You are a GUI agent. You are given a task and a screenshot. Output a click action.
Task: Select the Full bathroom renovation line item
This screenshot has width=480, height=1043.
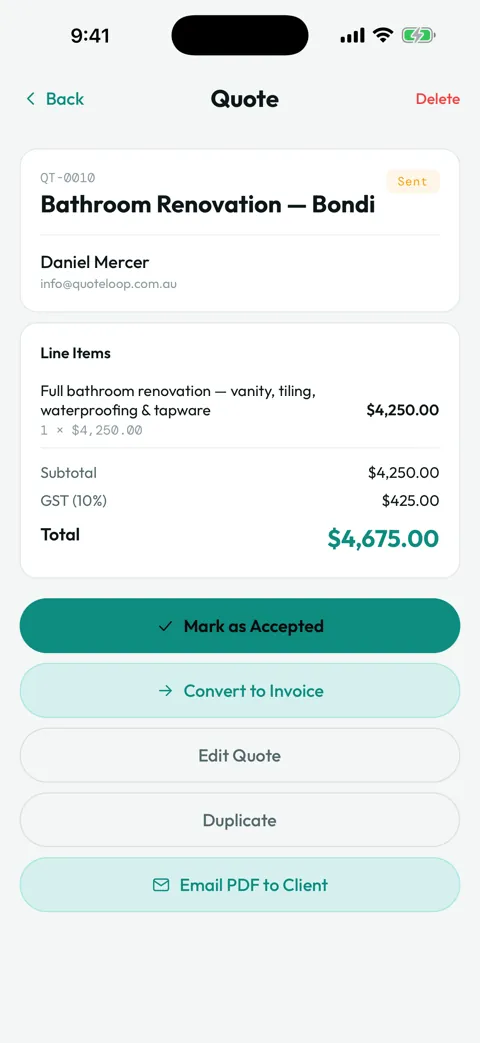(x=240, y=410)
